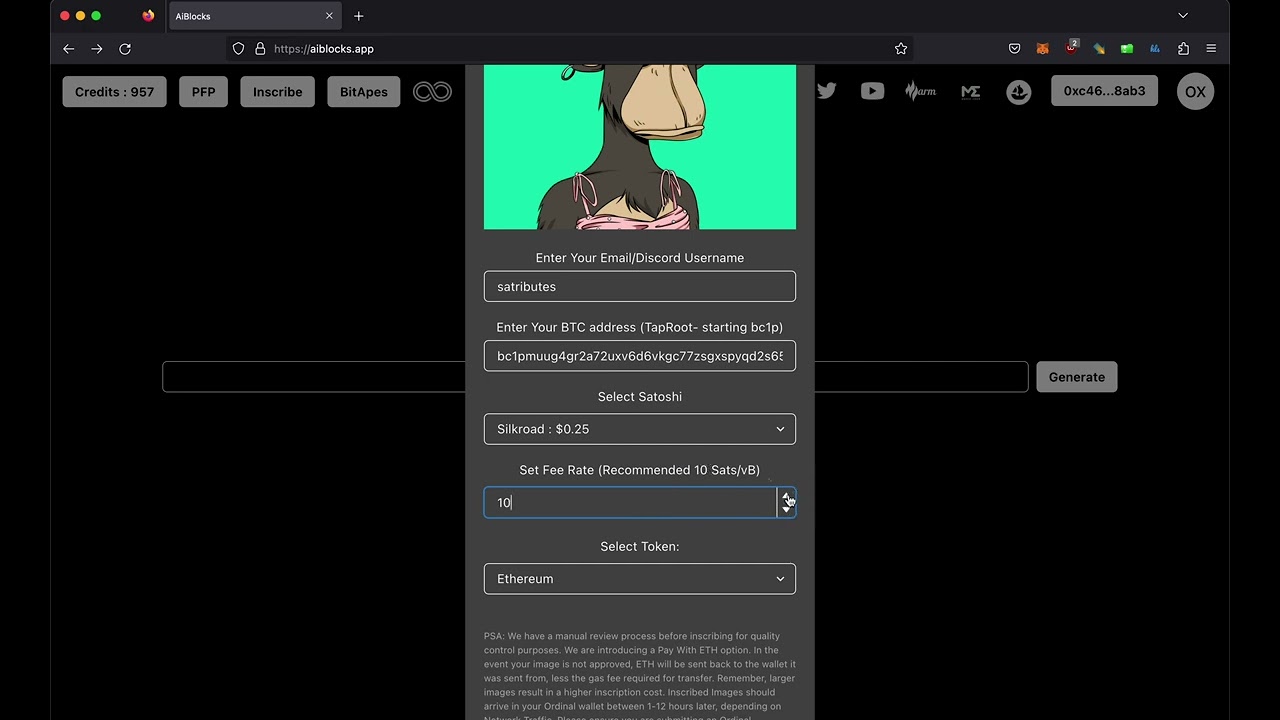
Task: Expand the Select Satoshi dropdown
Action: (x=640, y=429)
